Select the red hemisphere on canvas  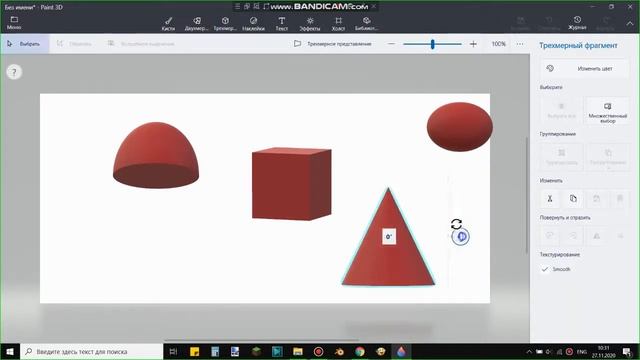point(156,156)
